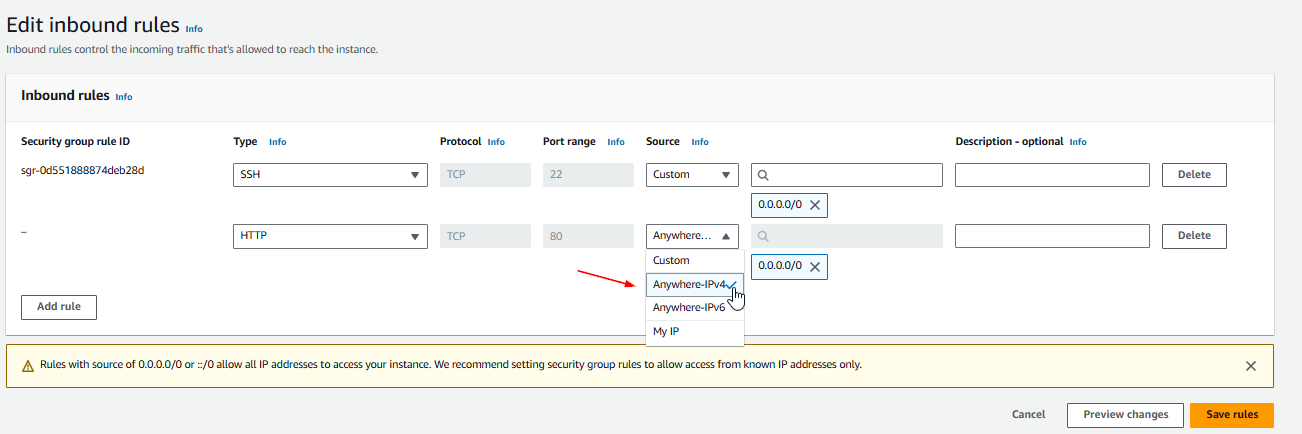Open the Custom source dropdown for SSH
The image size is (1302, 434).
(692, 175)
